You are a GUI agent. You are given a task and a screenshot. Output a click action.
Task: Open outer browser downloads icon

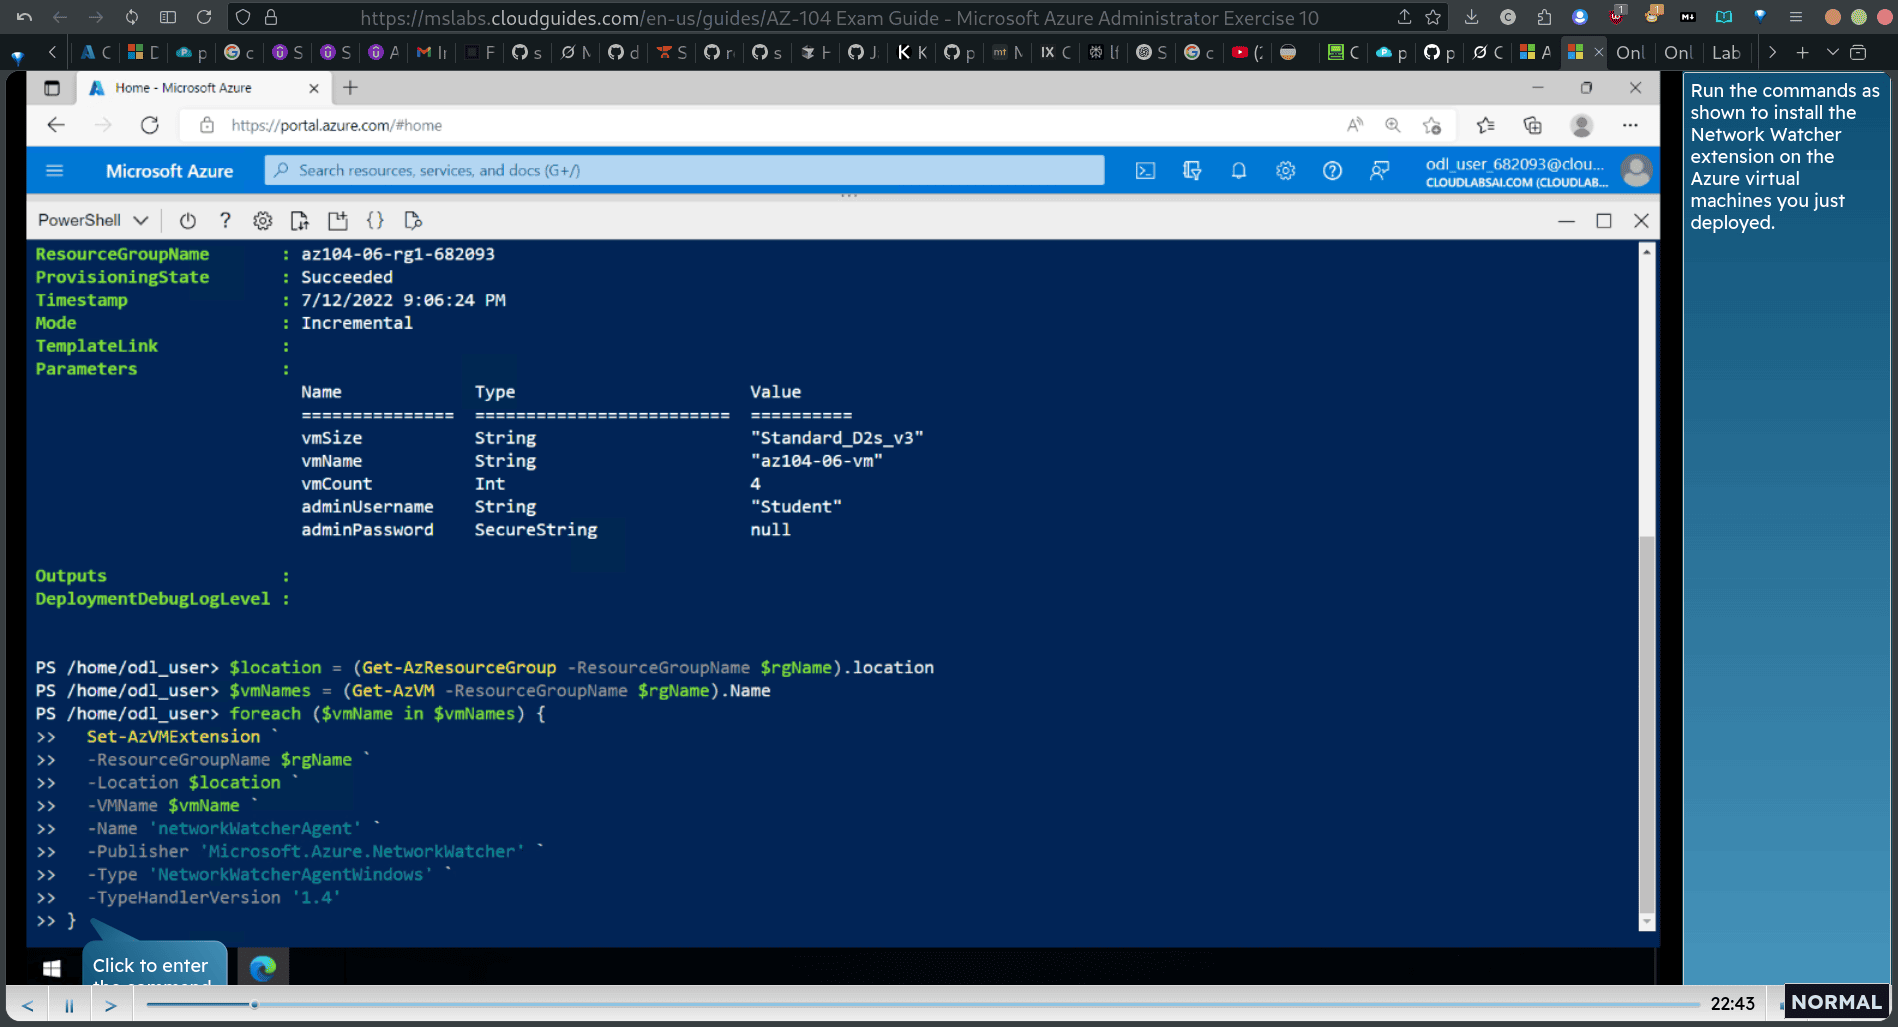[1471, 17]
